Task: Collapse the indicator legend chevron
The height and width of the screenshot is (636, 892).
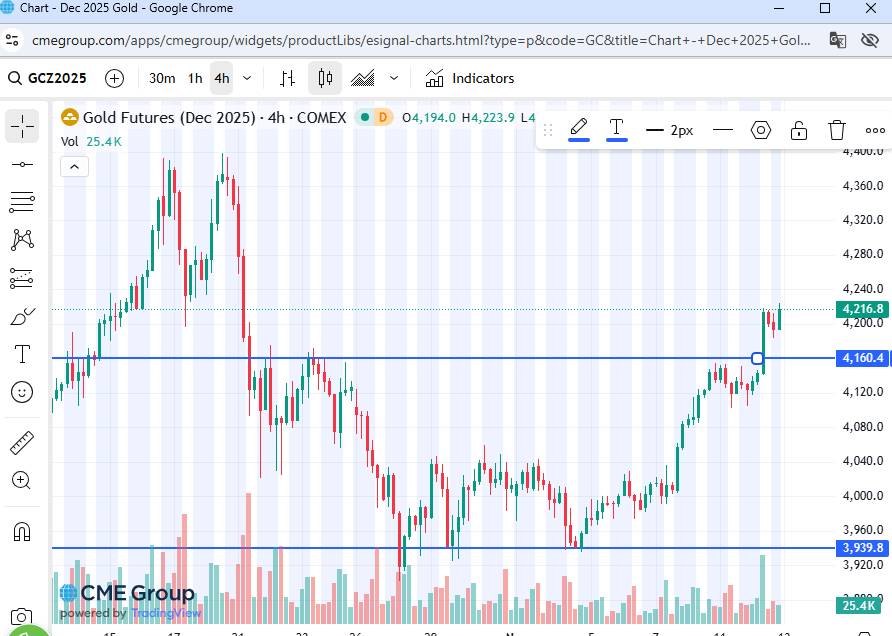Action: click(x=75, y=167)
